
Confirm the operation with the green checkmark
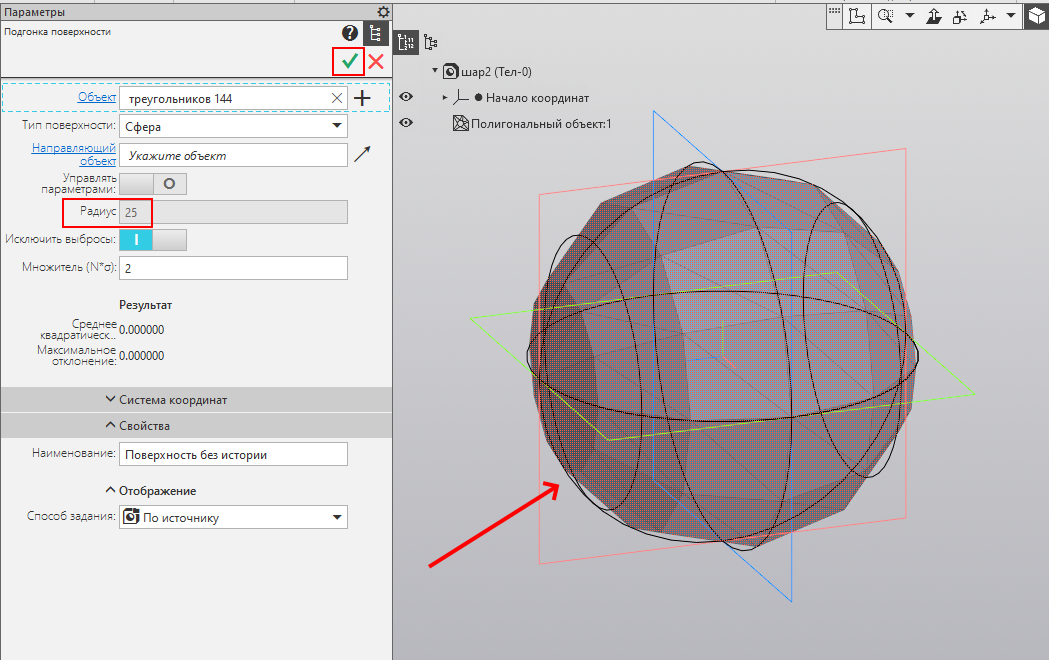coord(349,62)
